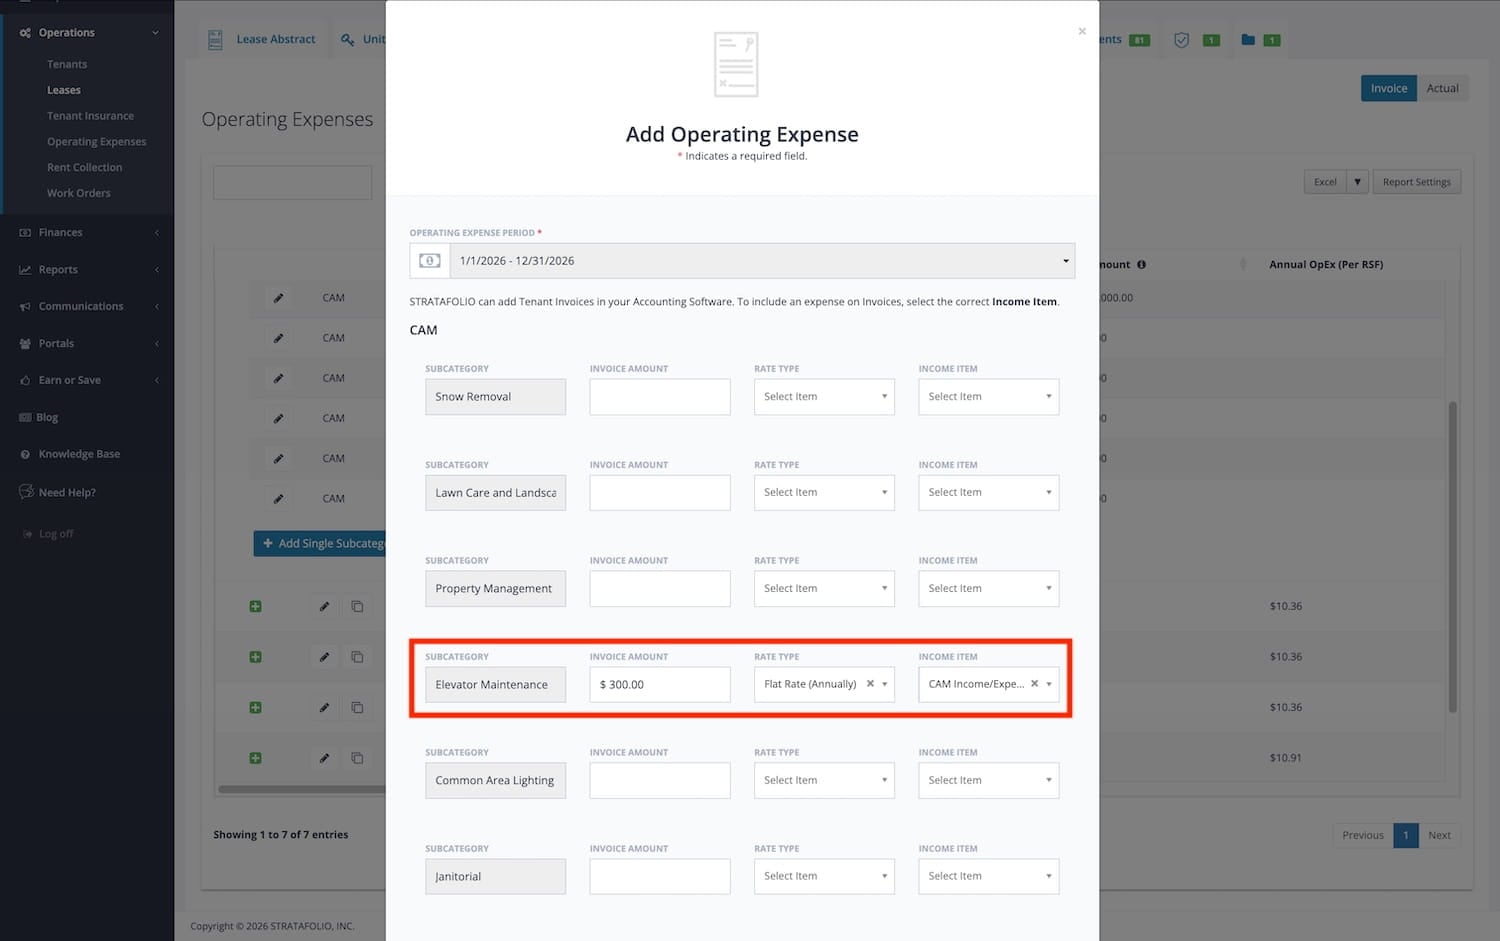Switch the view toggle to Actual

[1442, 88]
